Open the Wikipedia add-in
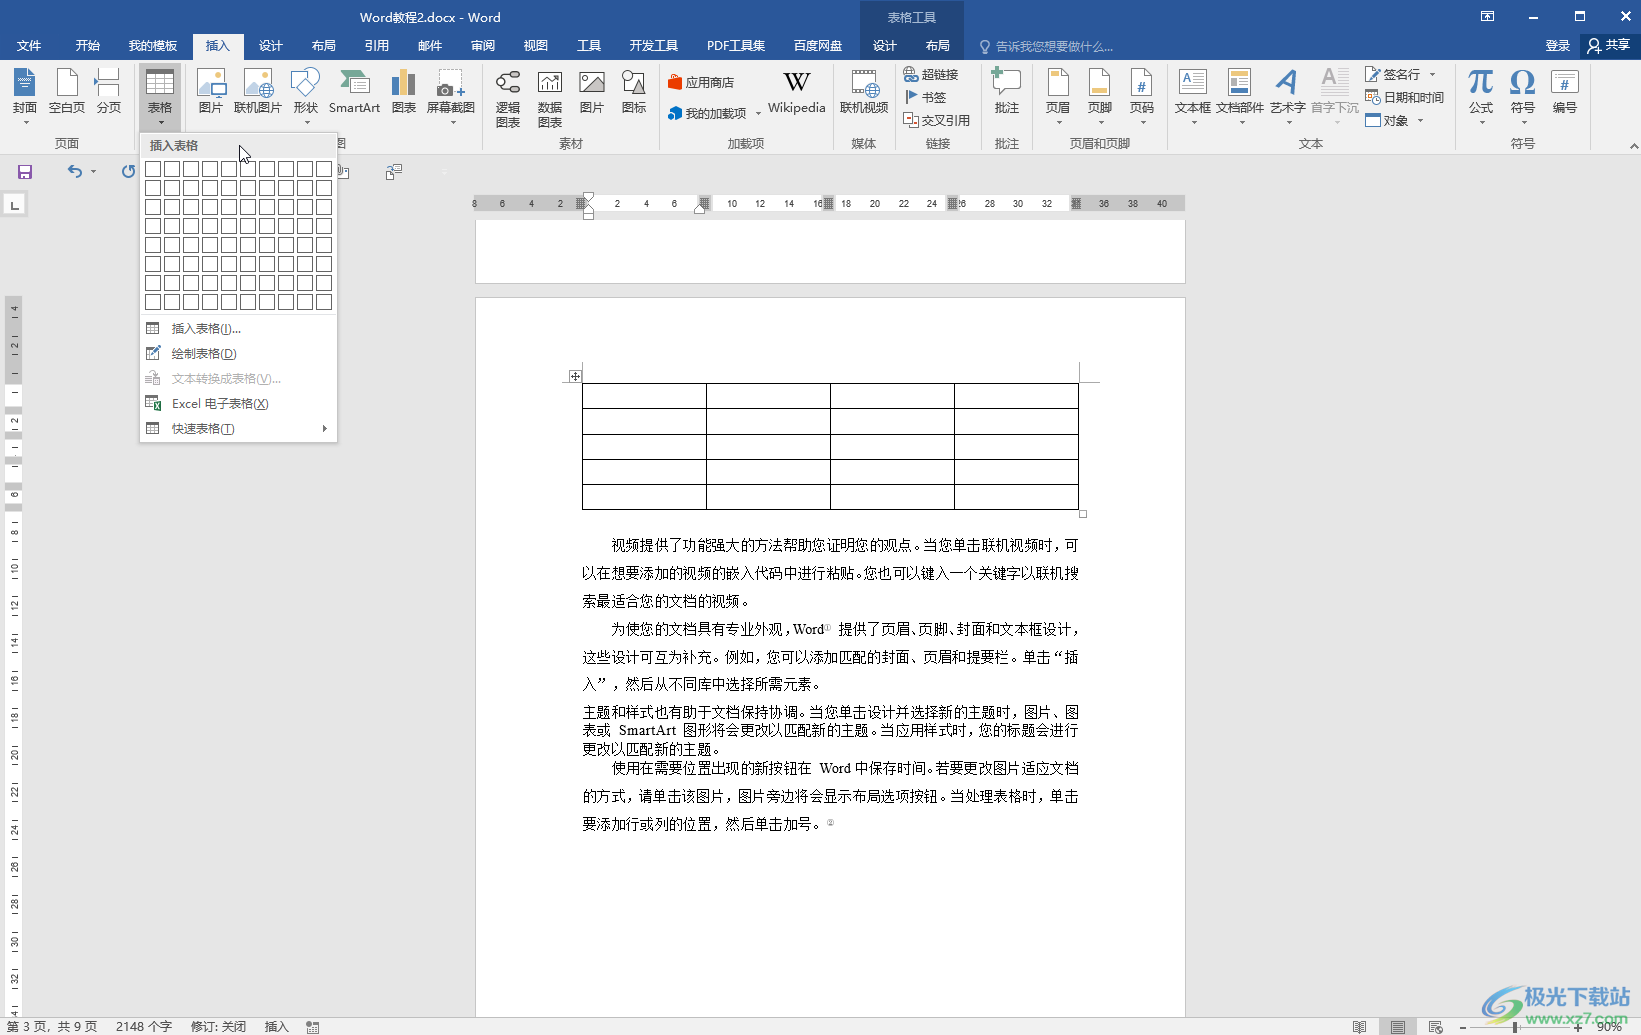1641x1035 pixels. tap(797, 92)
